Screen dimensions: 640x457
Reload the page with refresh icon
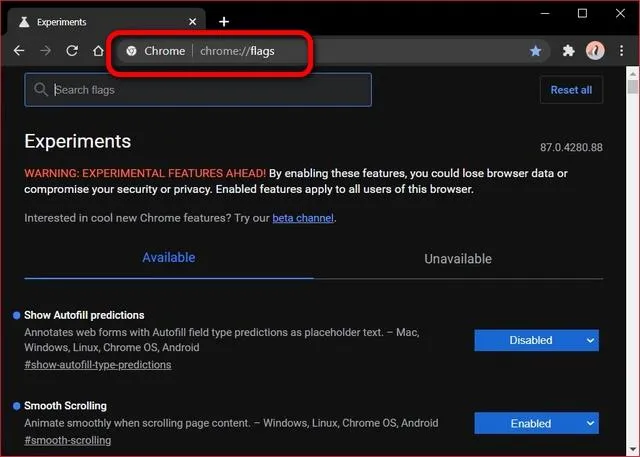pyautogui.click(x=72, y=51)
